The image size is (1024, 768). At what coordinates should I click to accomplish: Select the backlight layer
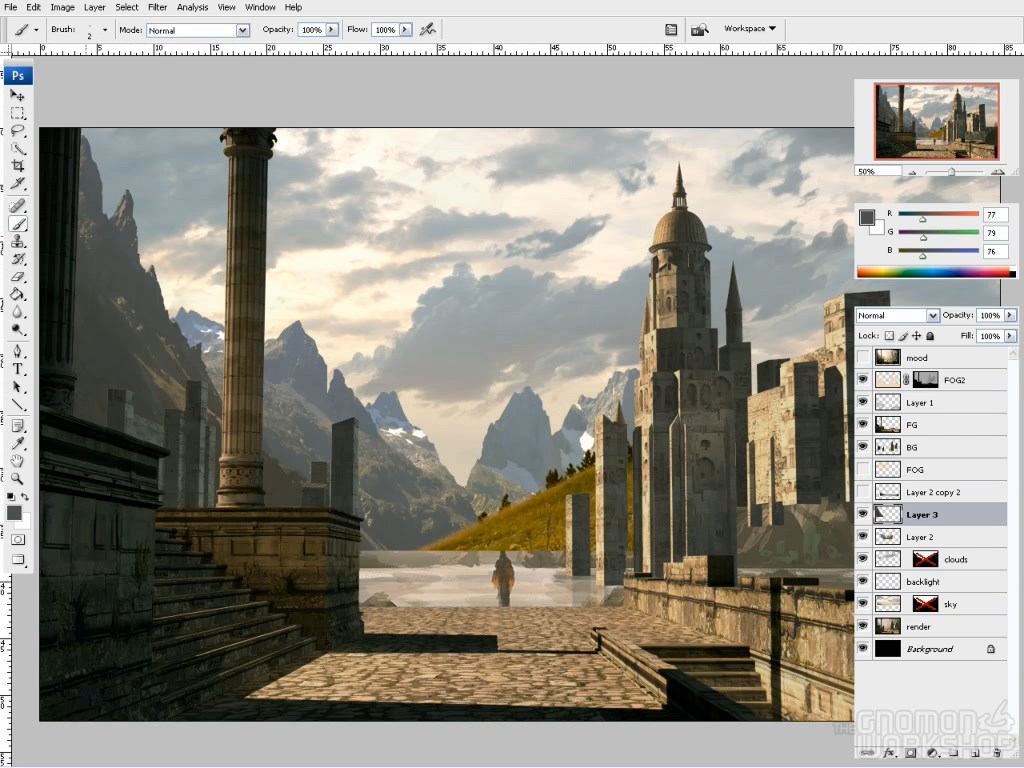[923, 582]
